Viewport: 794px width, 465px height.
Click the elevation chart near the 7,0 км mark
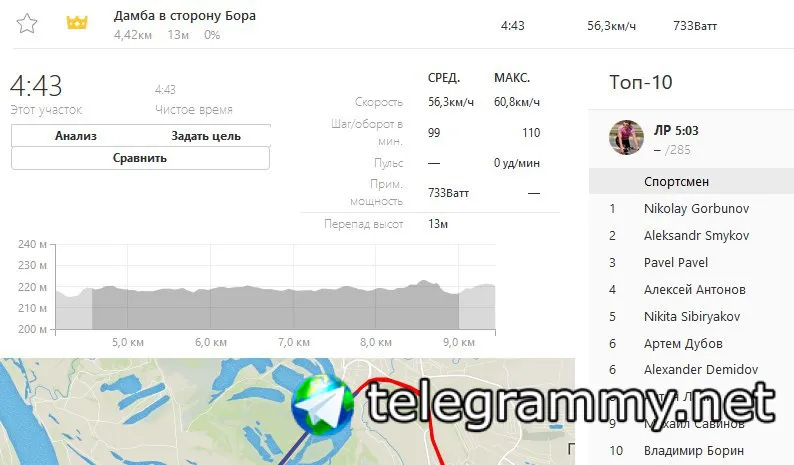tap(294, 309)
